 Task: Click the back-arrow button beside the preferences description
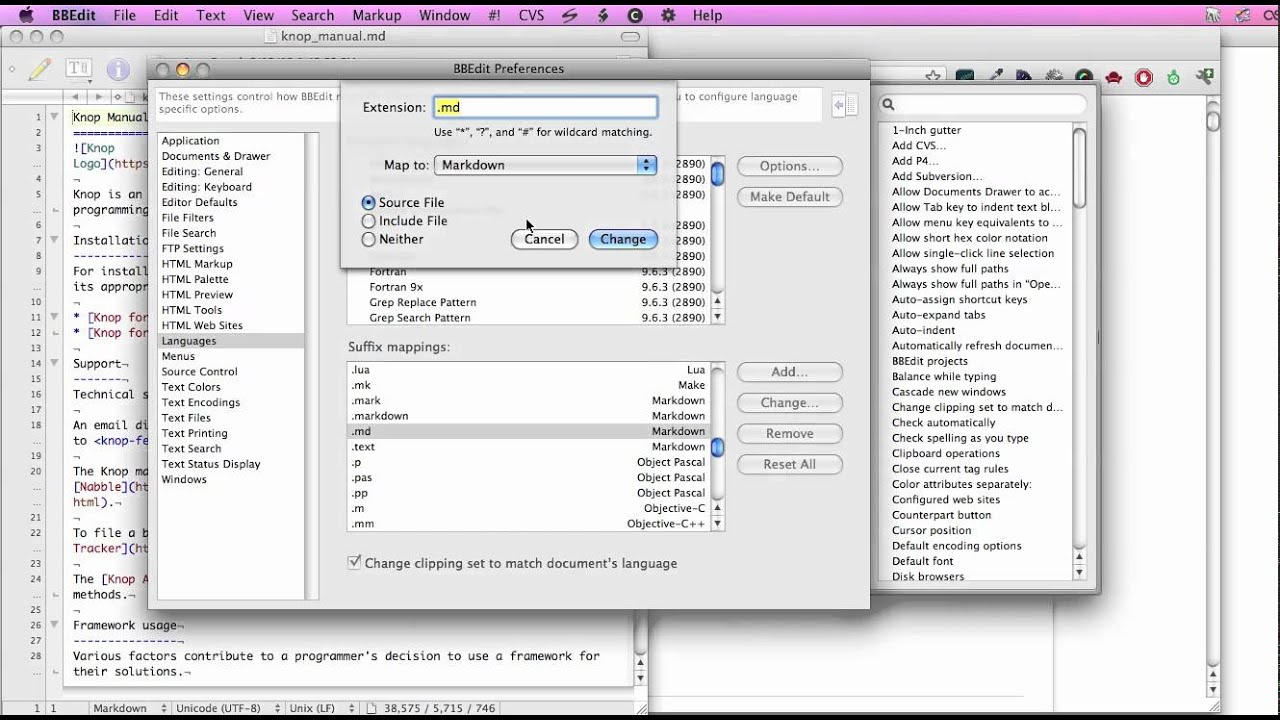pyautogui.click(x=846, y=104)
